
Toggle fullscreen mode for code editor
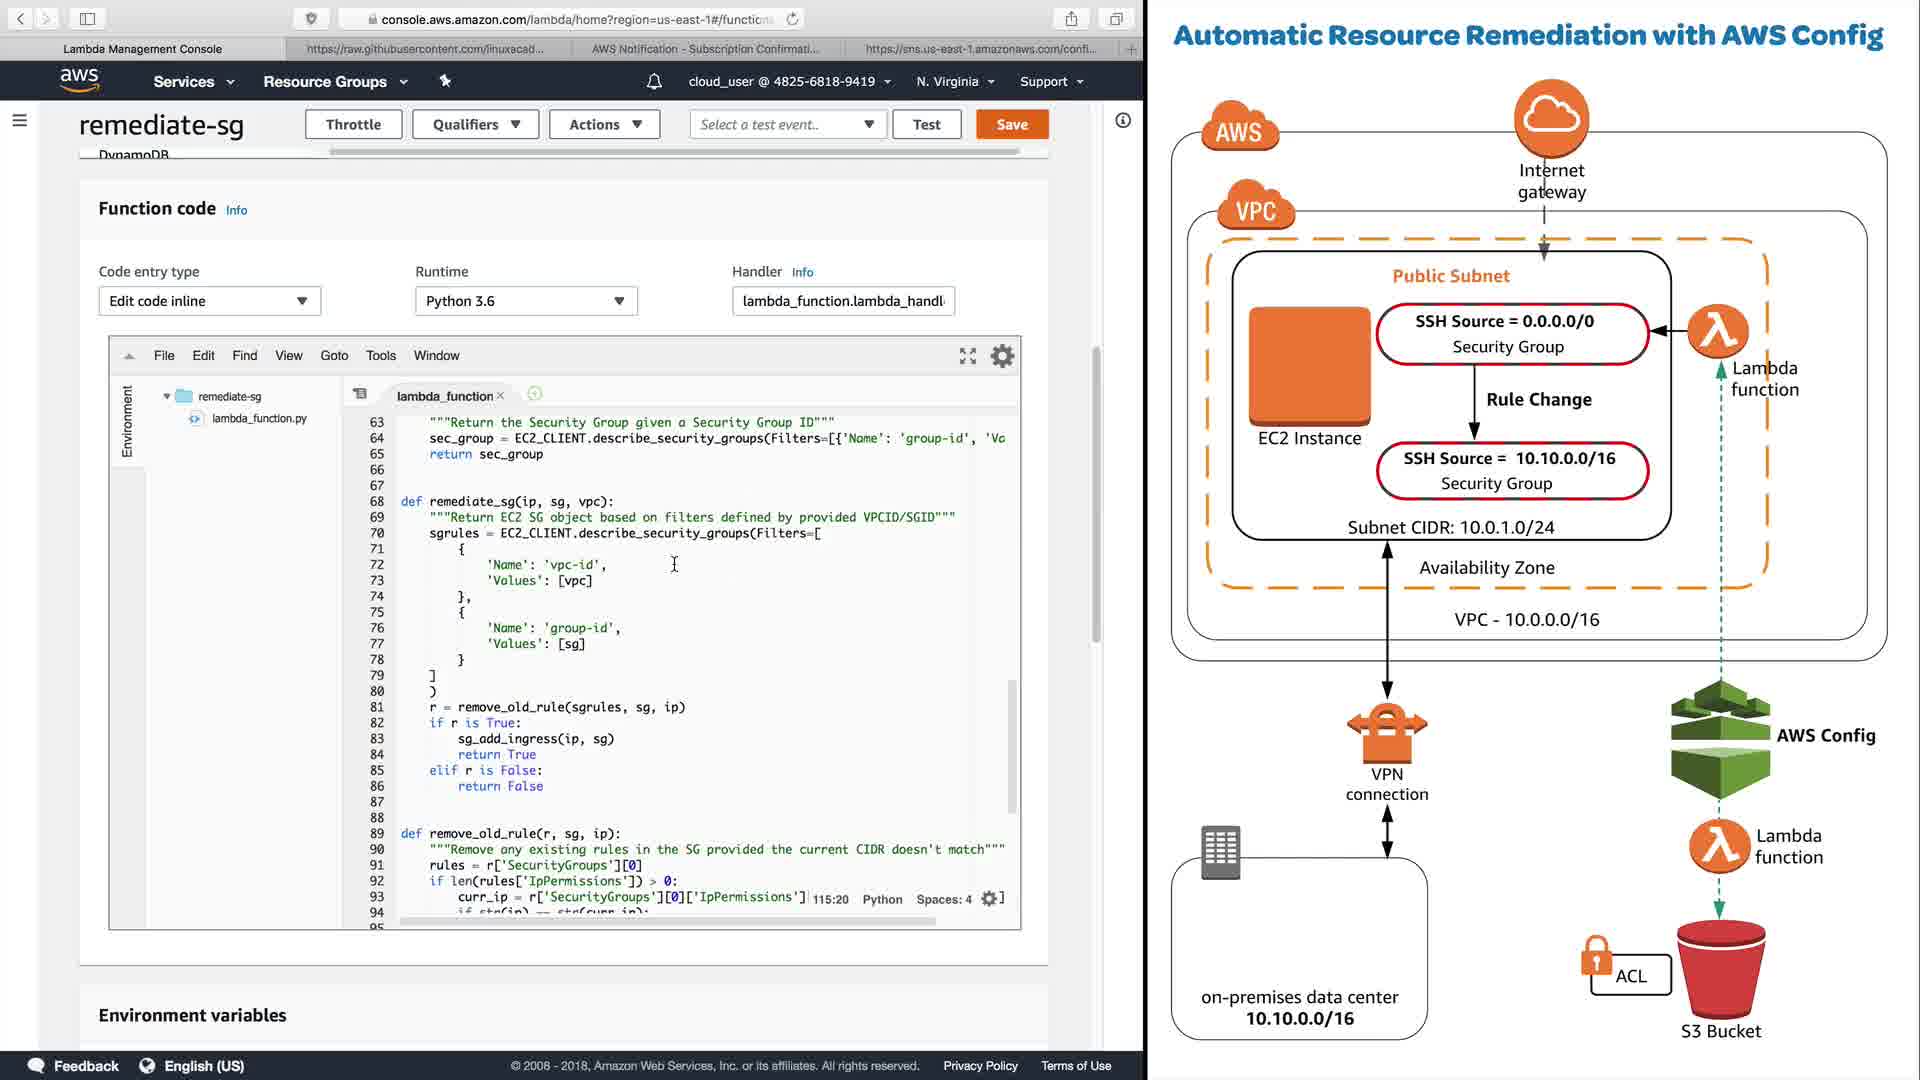pyautogui.click(x=967, y=356)
